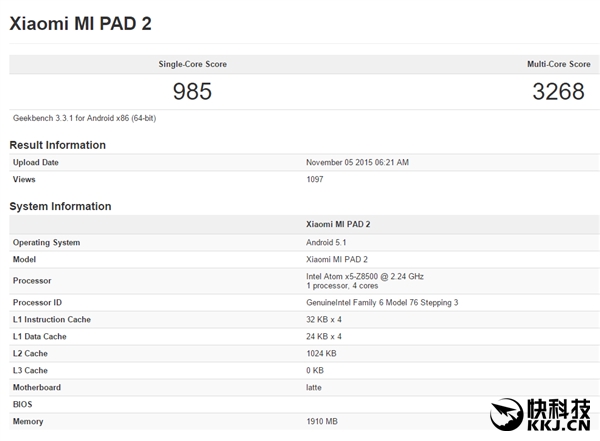Screen dimensions: 600x441
Task: Click the Geekbench 3.3.1 for Android x86 text
Action: (x=85, y=118)
